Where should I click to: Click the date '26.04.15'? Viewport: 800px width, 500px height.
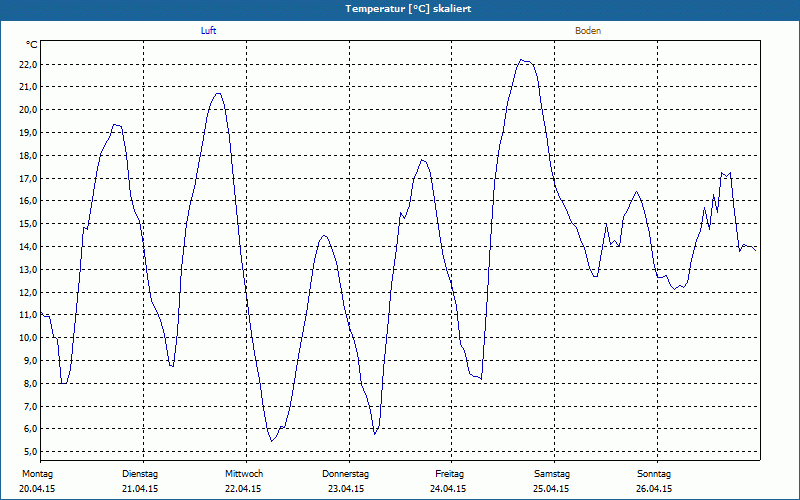[x=654, y=489]
